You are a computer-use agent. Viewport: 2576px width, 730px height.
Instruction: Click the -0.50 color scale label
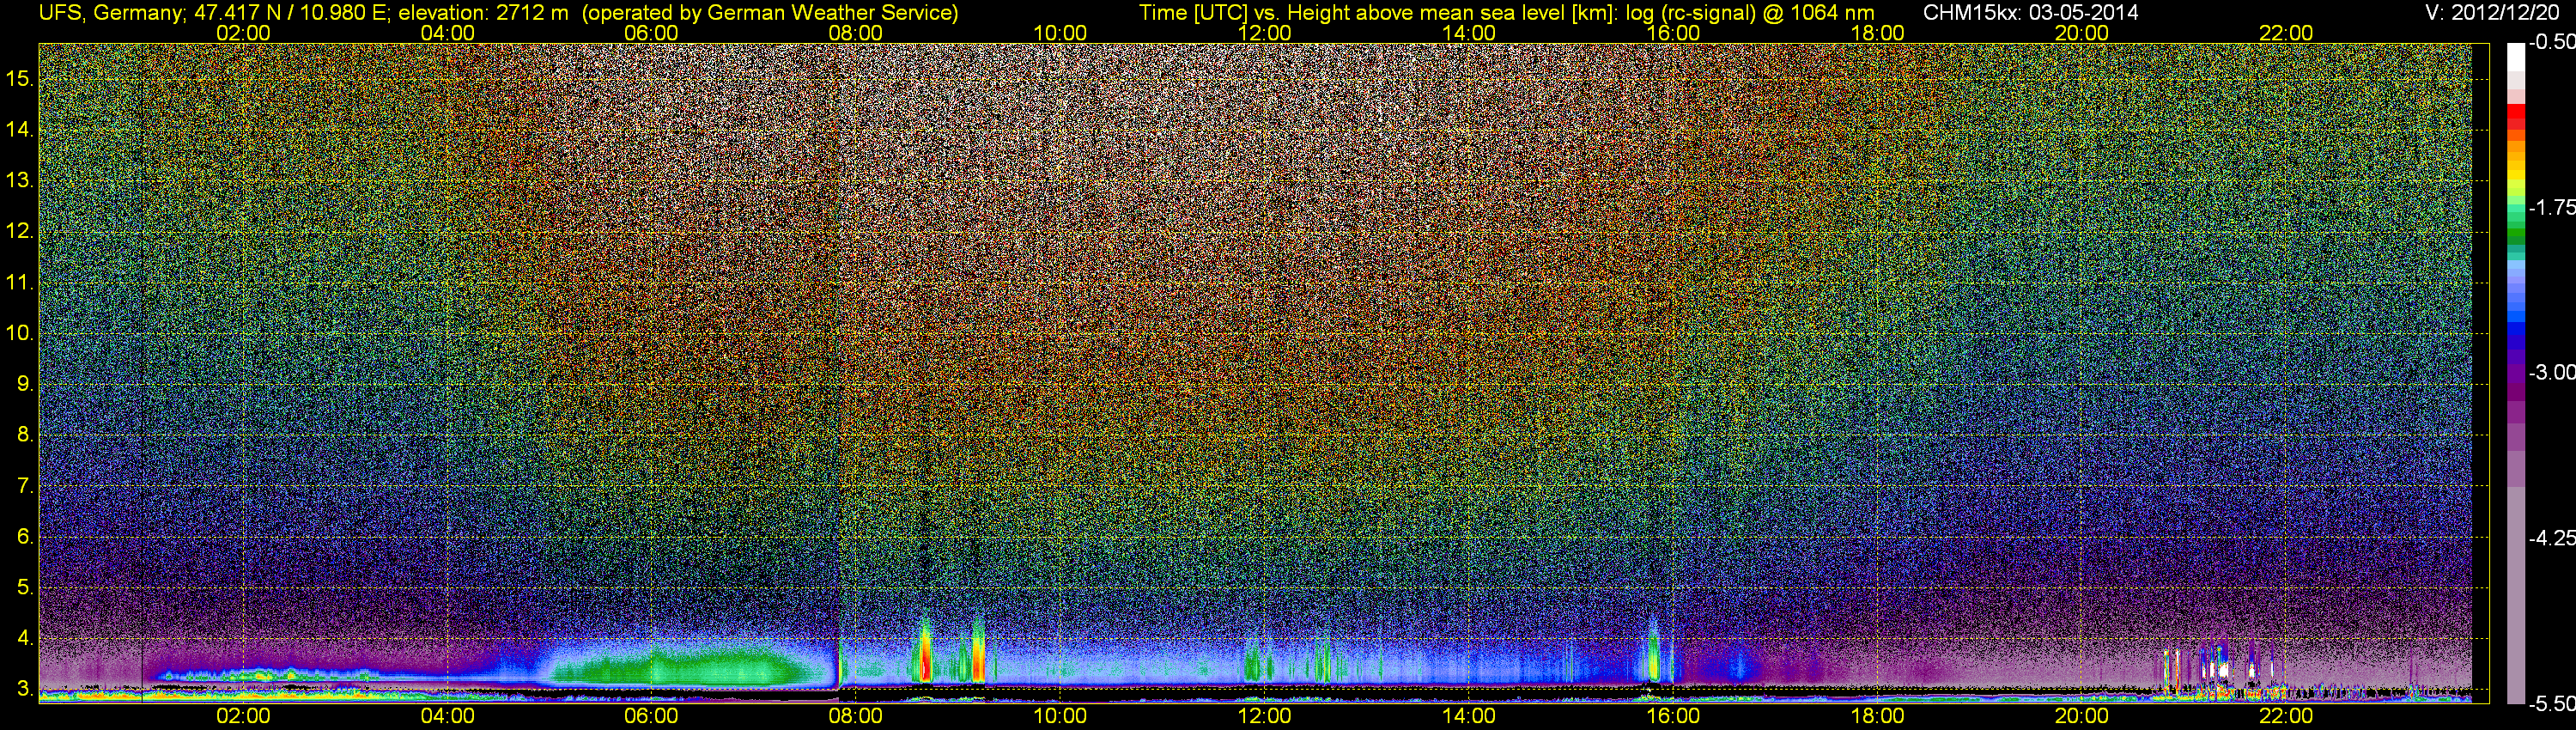(x=2551, y=42)
